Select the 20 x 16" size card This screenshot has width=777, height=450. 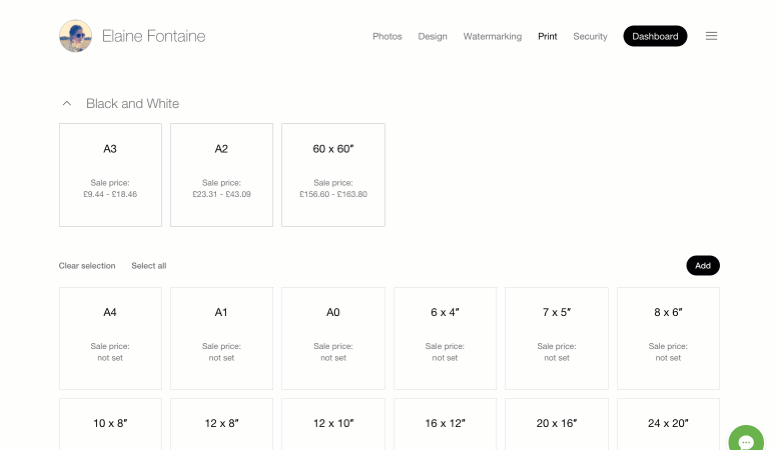pyautogui.click(x=556, y=424)
